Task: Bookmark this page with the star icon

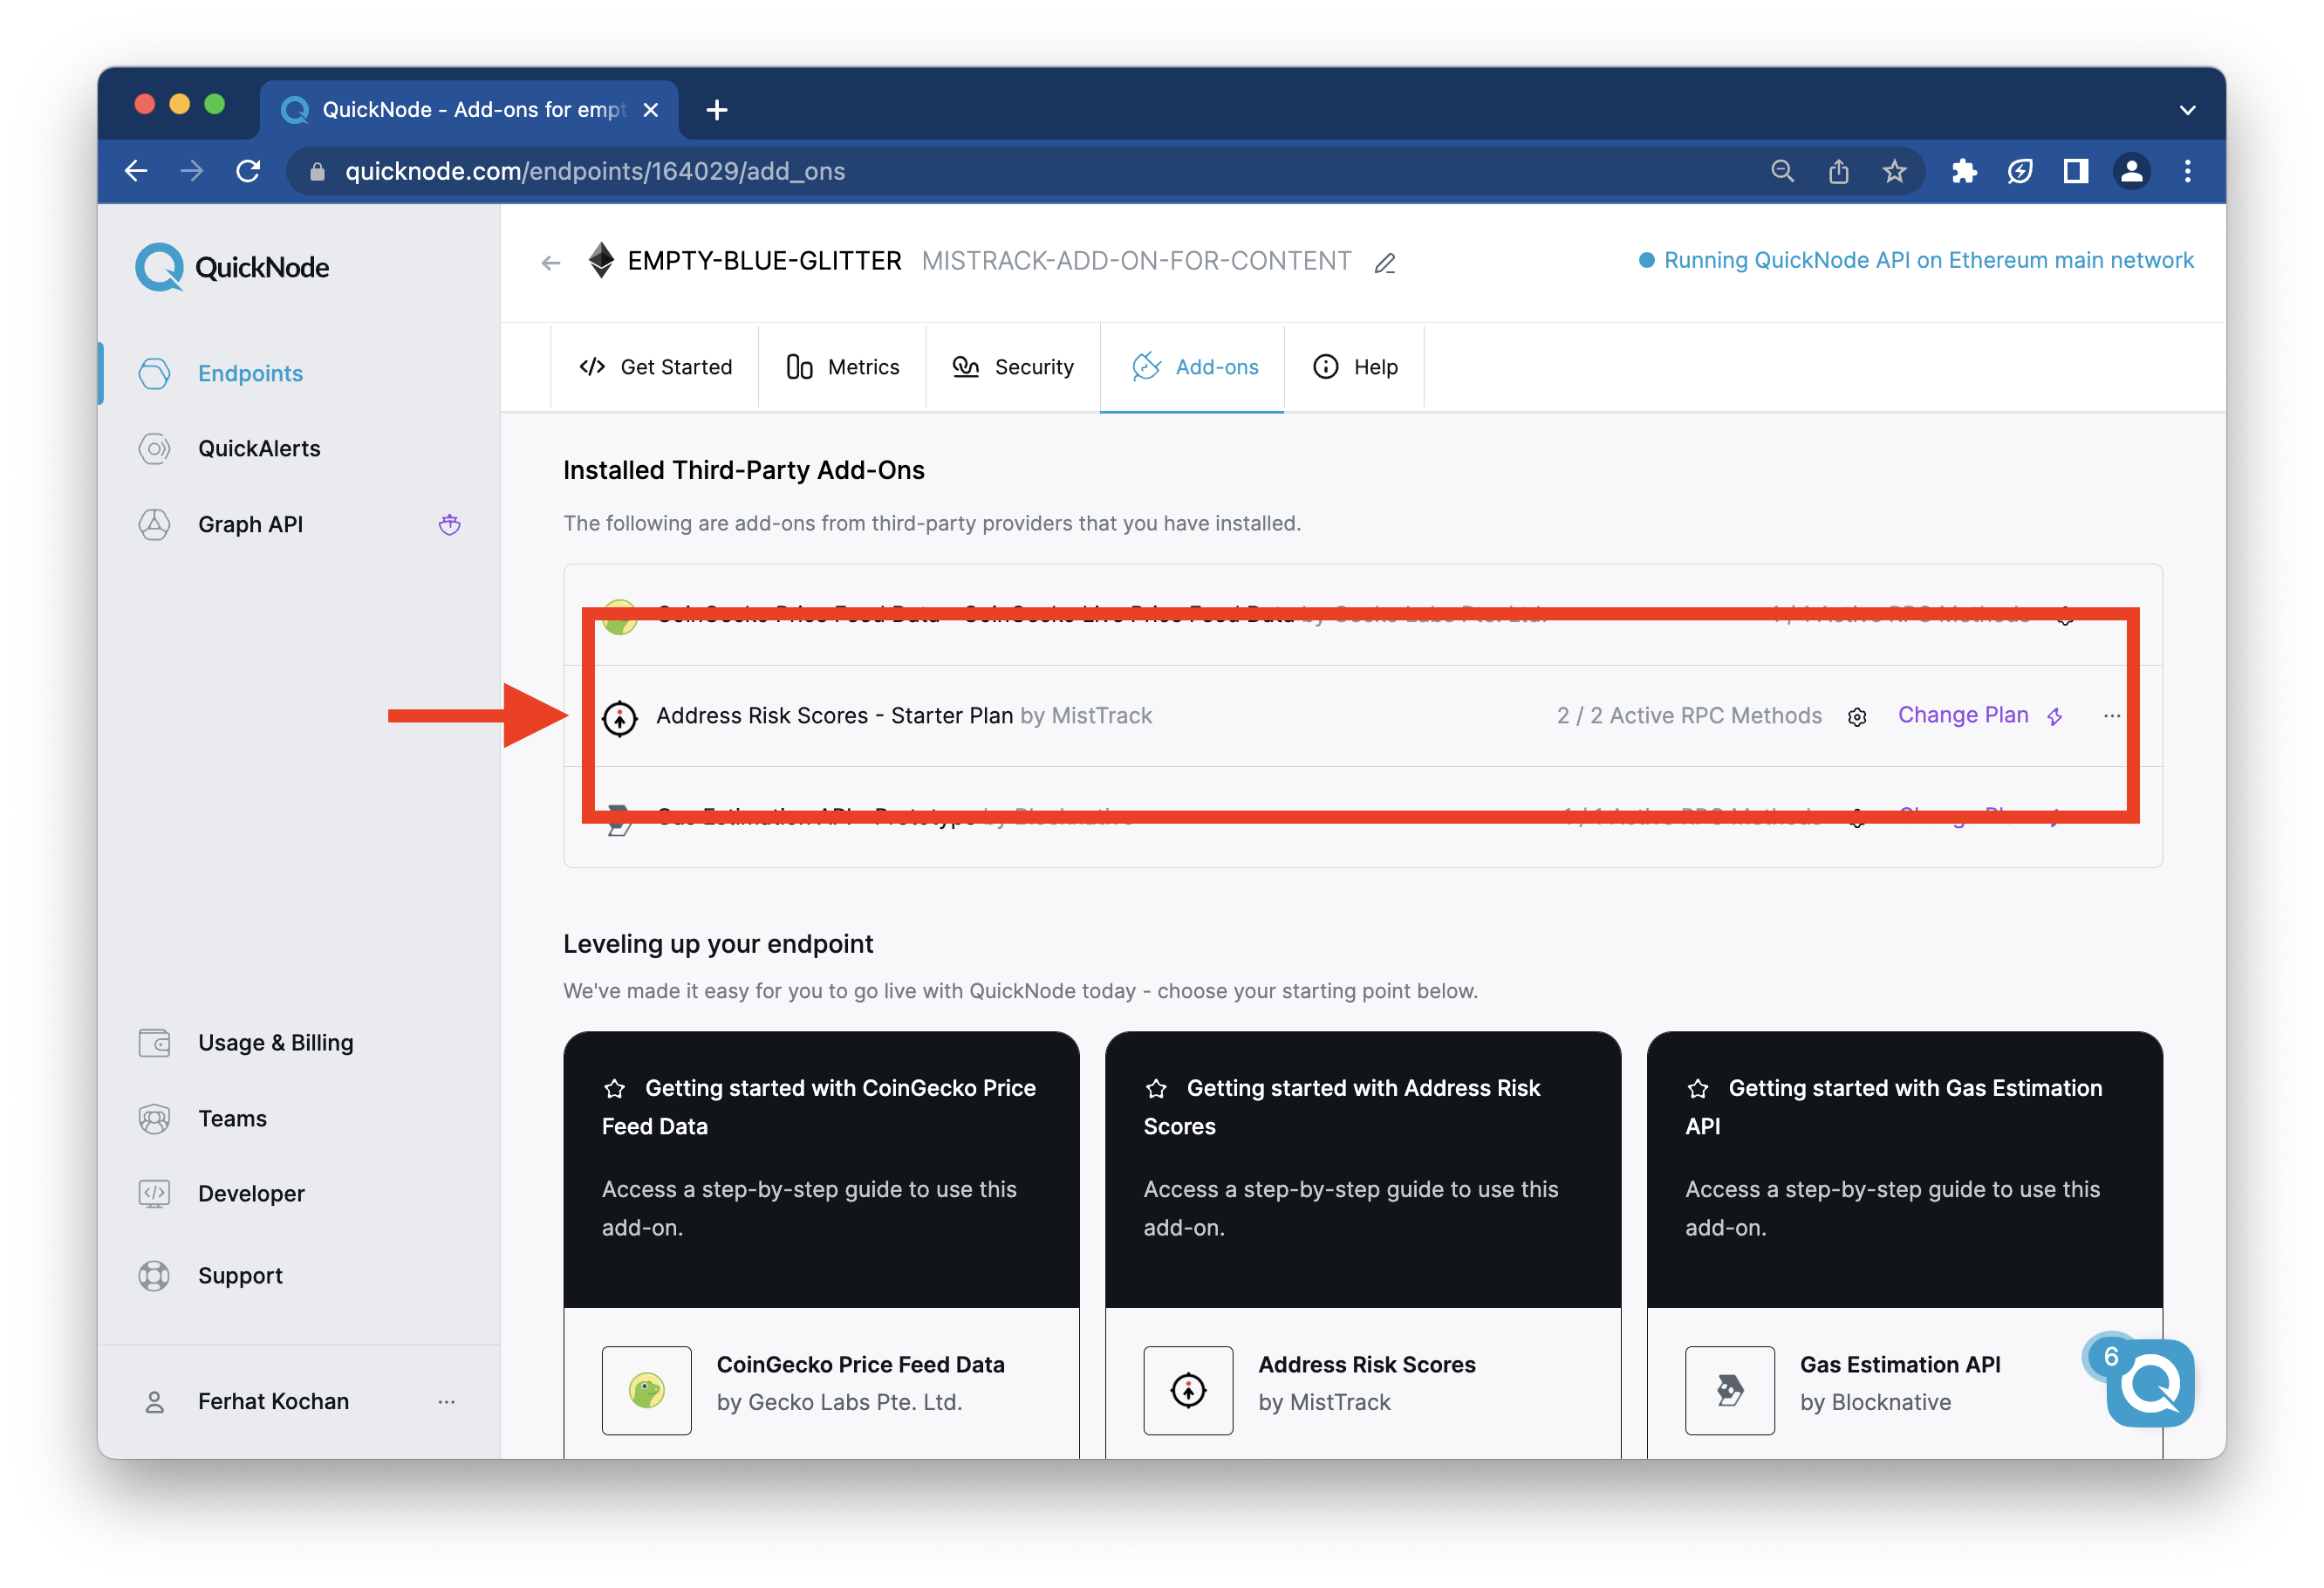Action: tap(1894, 171)
